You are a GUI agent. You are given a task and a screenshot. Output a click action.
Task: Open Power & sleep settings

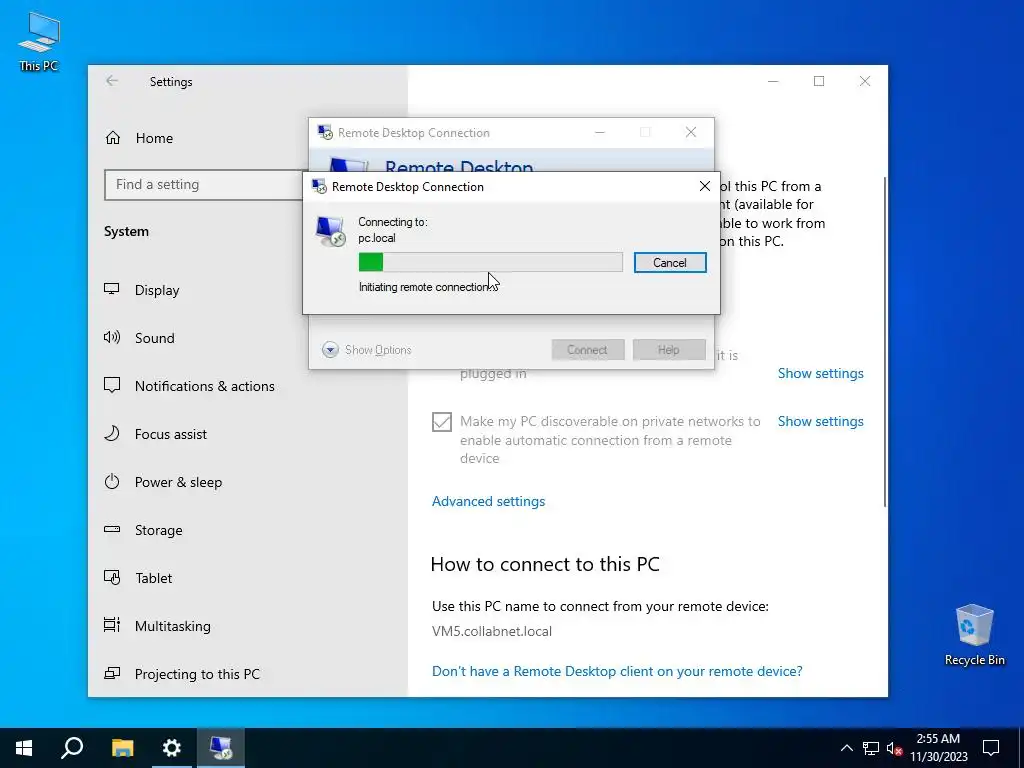pyautogui.click(x=163, y=482)
